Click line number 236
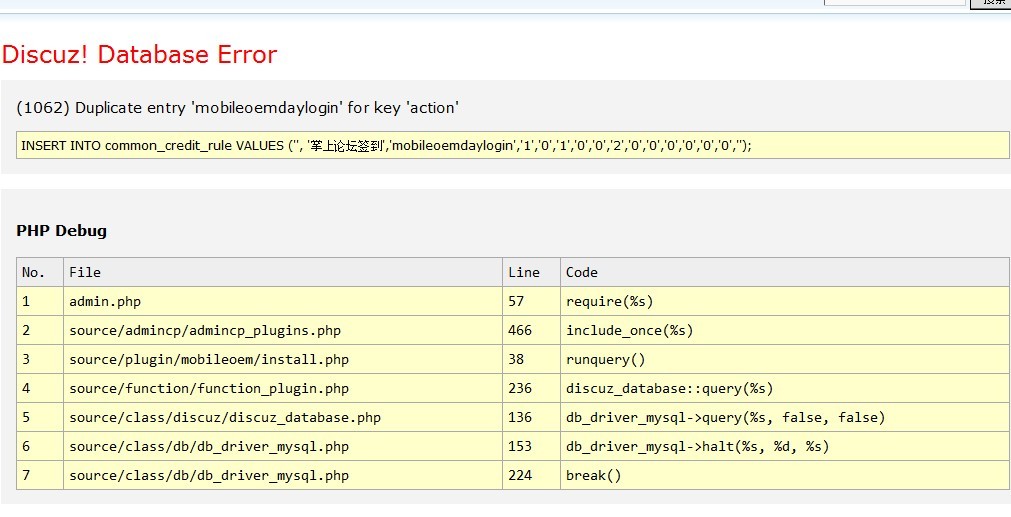The height and width of the screenshot is (517, 1011). pyautogui.click(x=531, y=388)
